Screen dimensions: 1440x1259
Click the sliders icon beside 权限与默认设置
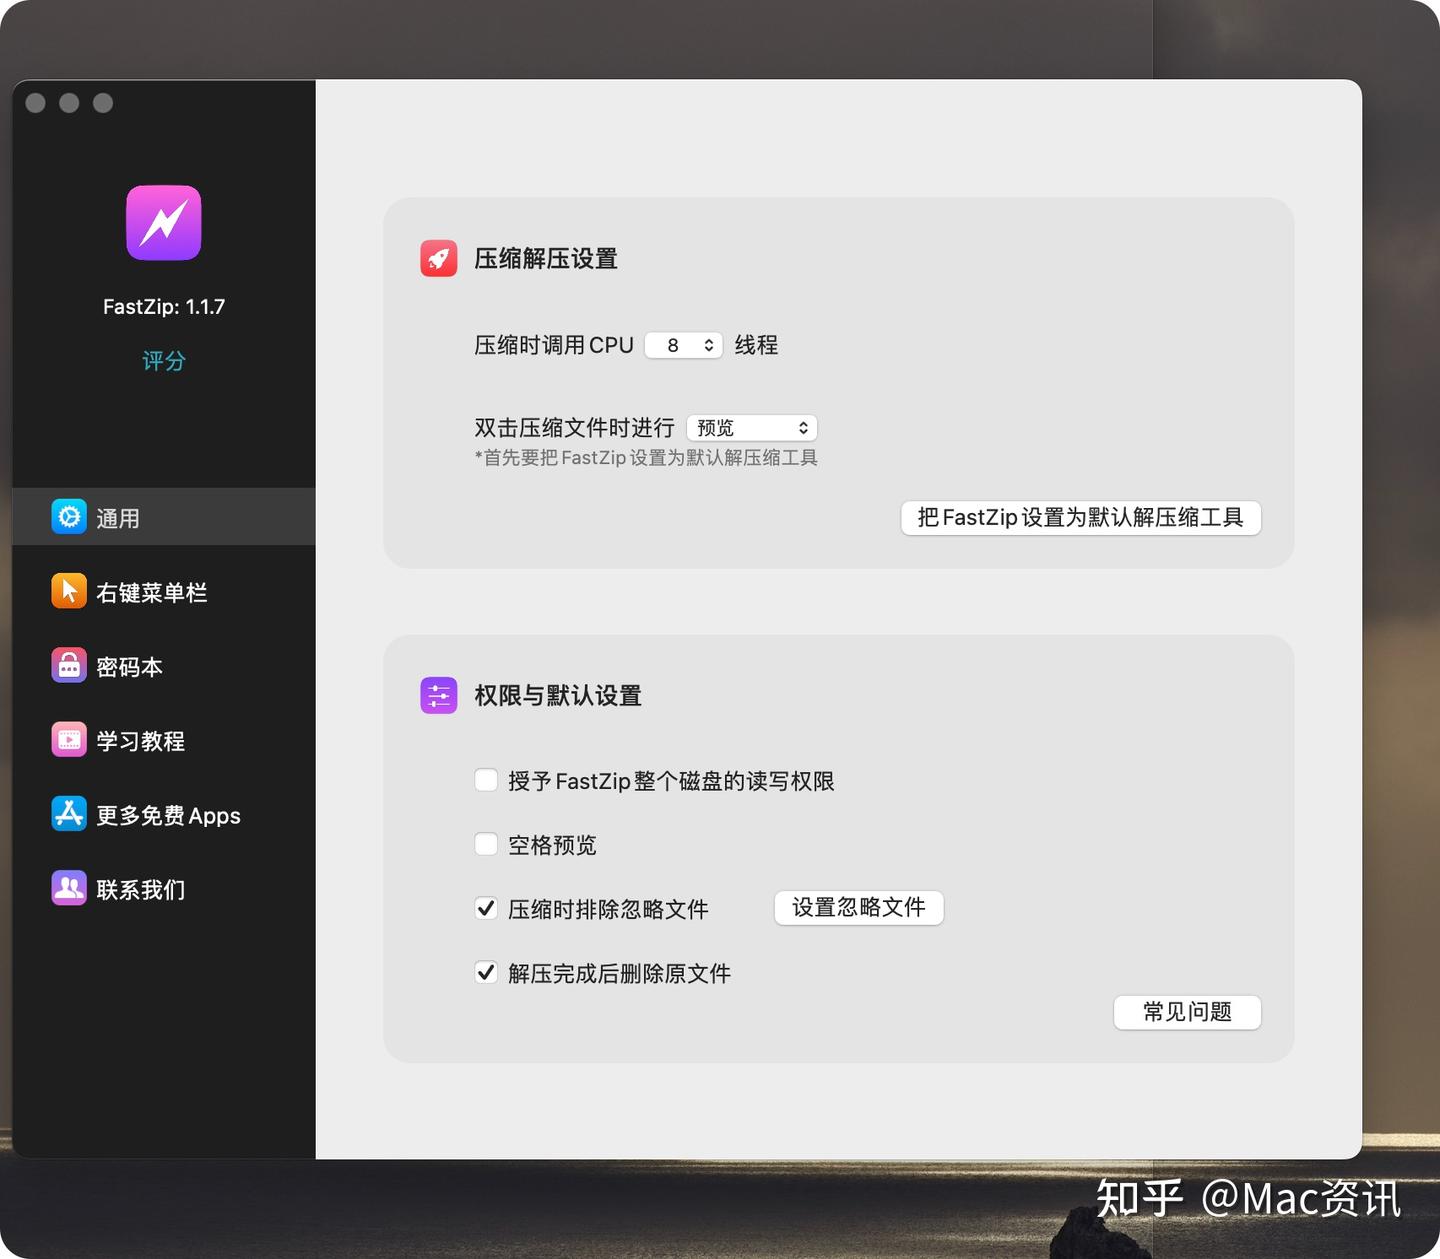pos(438,695)
